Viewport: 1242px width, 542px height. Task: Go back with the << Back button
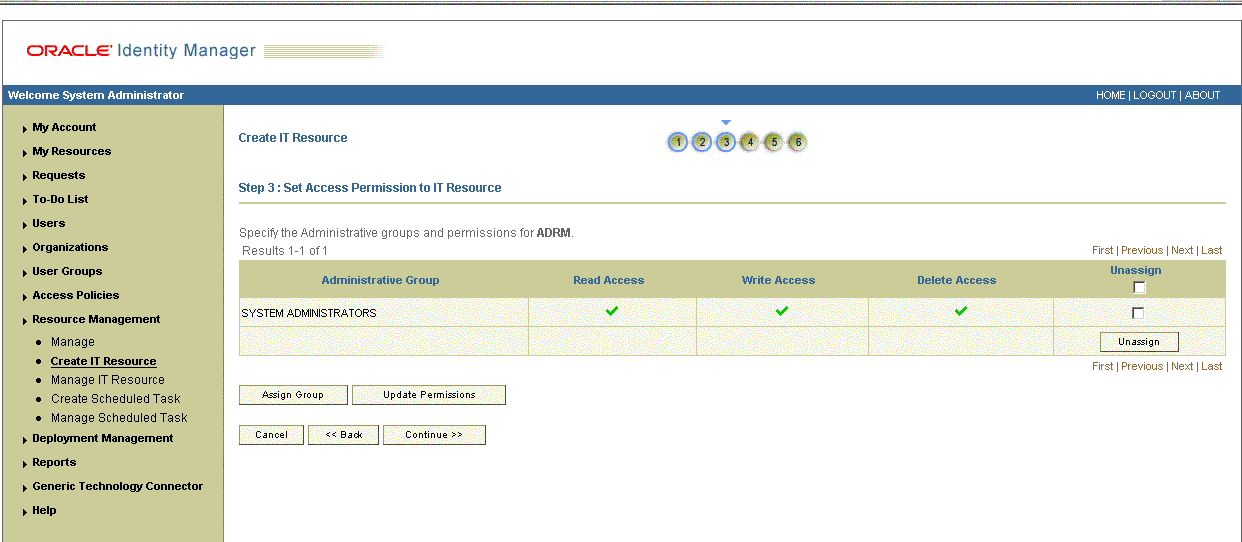point(343,435)
